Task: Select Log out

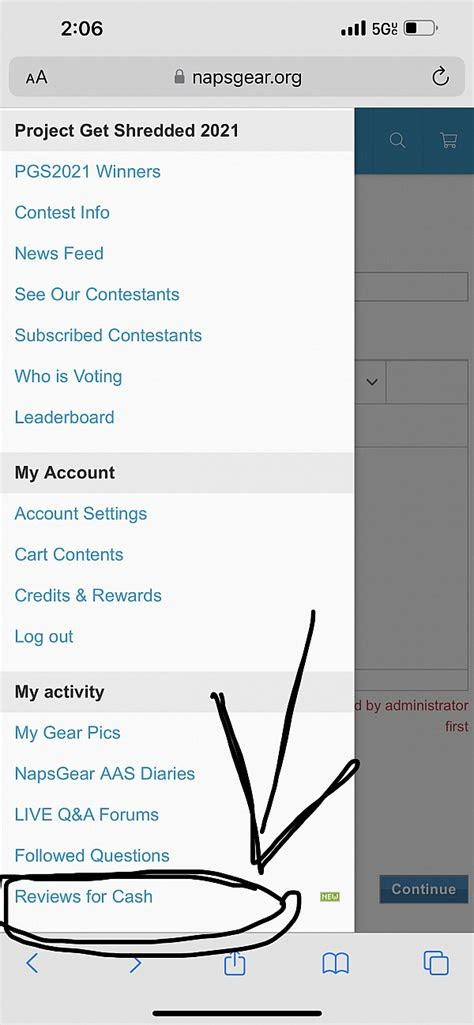Action: tap(44, 637)
